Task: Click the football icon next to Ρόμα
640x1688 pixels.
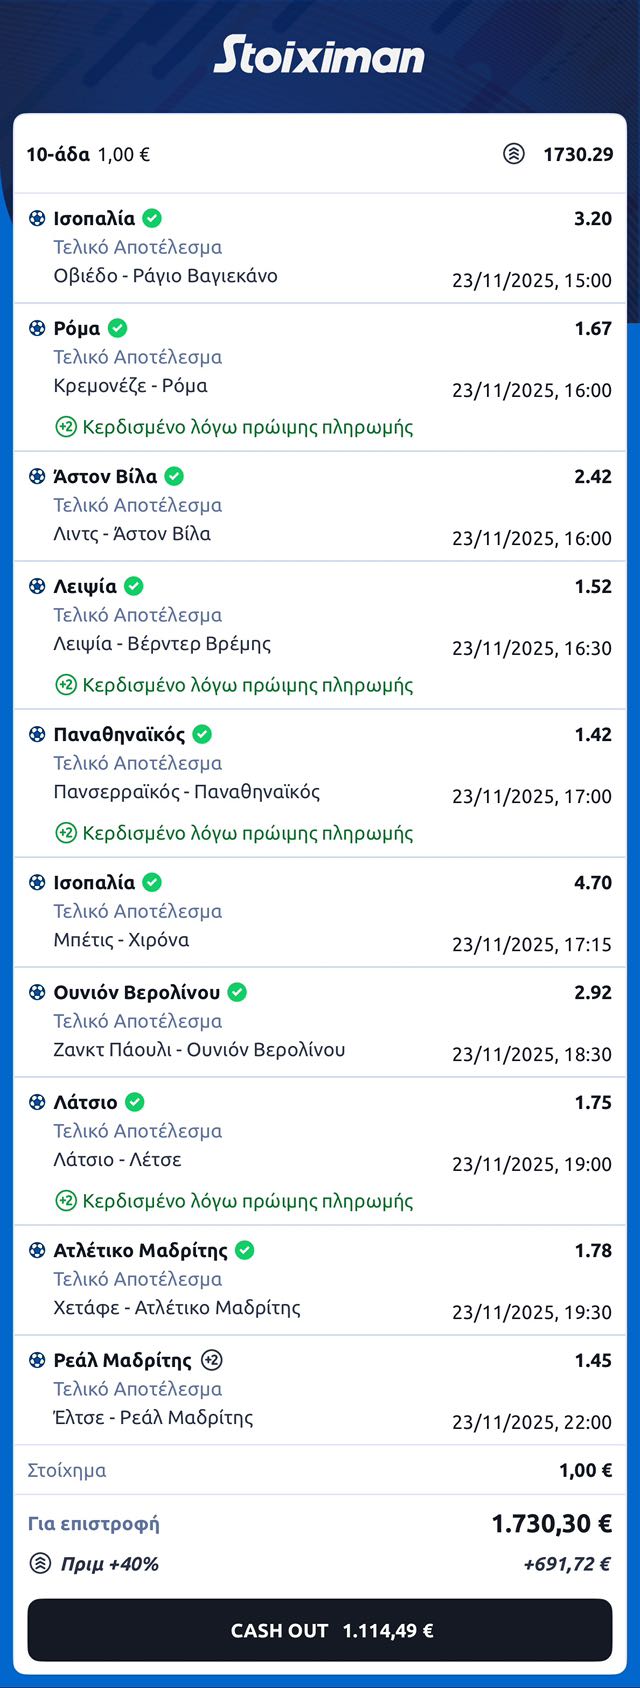Action: [37, 329]
